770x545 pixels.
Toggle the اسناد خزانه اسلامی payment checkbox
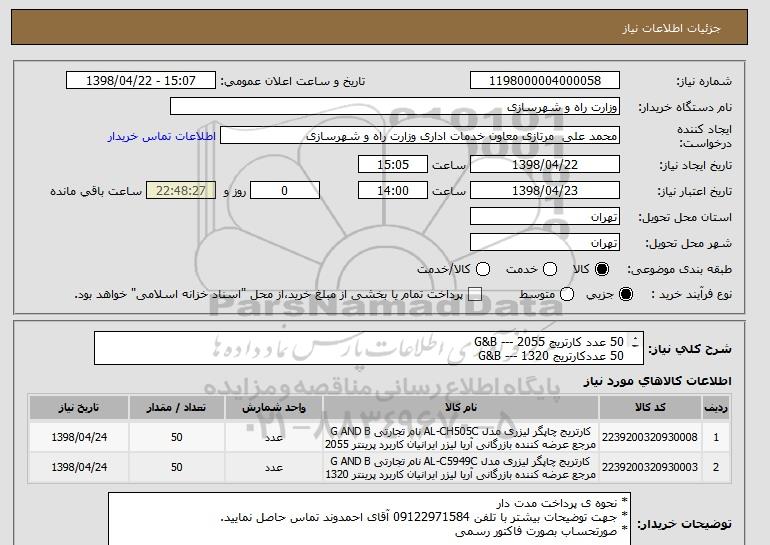click(x=475, y=294)
